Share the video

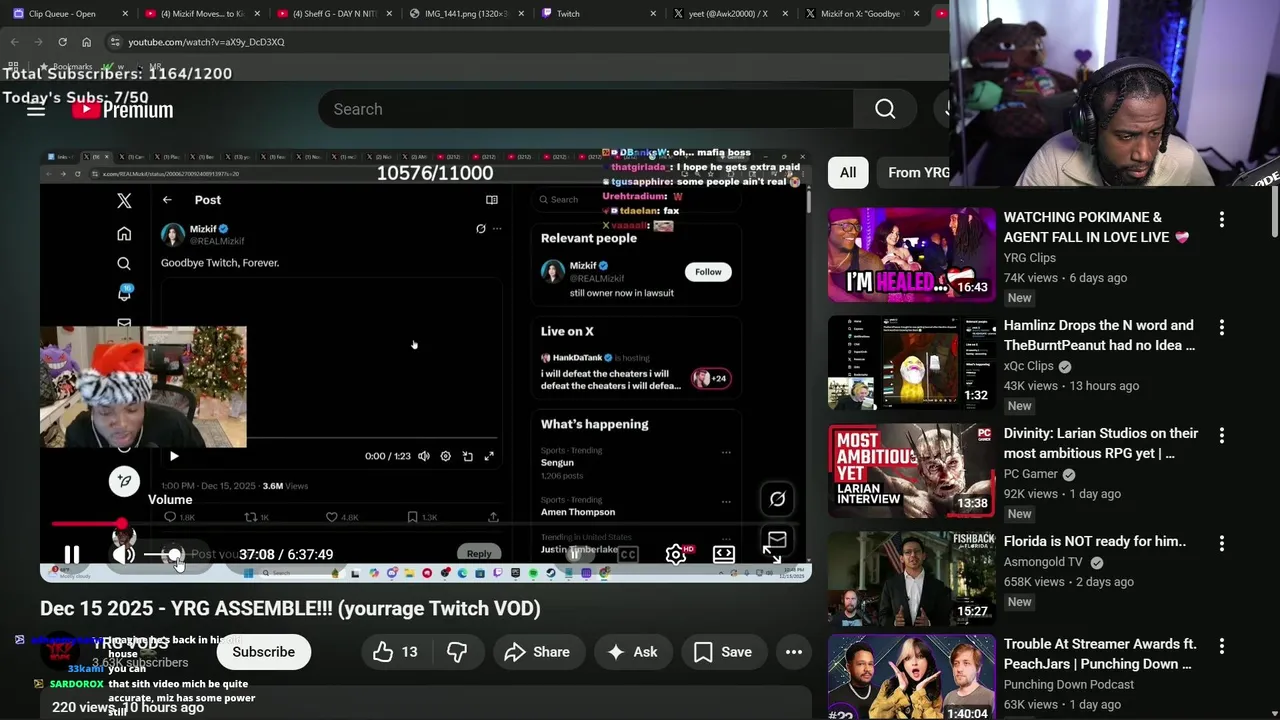click(537, 652)
